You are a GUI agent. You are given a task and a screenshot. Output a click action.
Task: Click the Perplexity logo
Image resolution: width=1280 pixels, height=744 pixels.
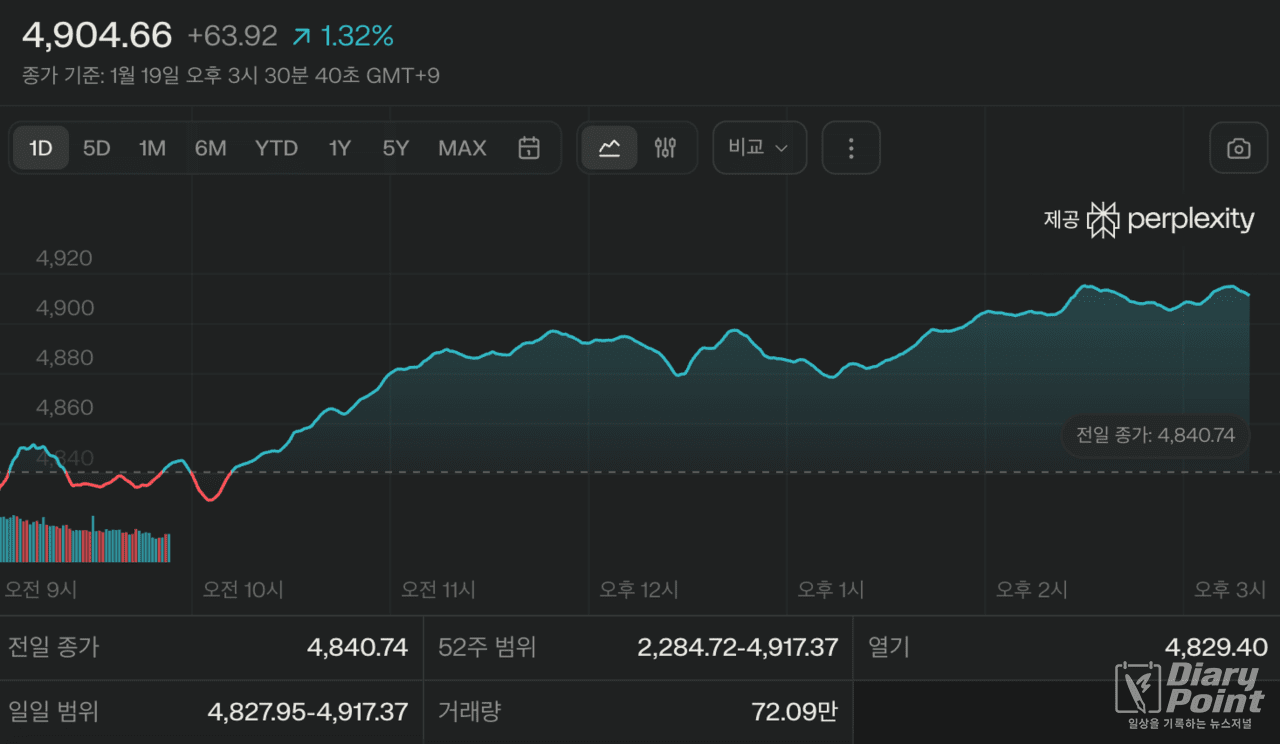tap(1171, 219)
